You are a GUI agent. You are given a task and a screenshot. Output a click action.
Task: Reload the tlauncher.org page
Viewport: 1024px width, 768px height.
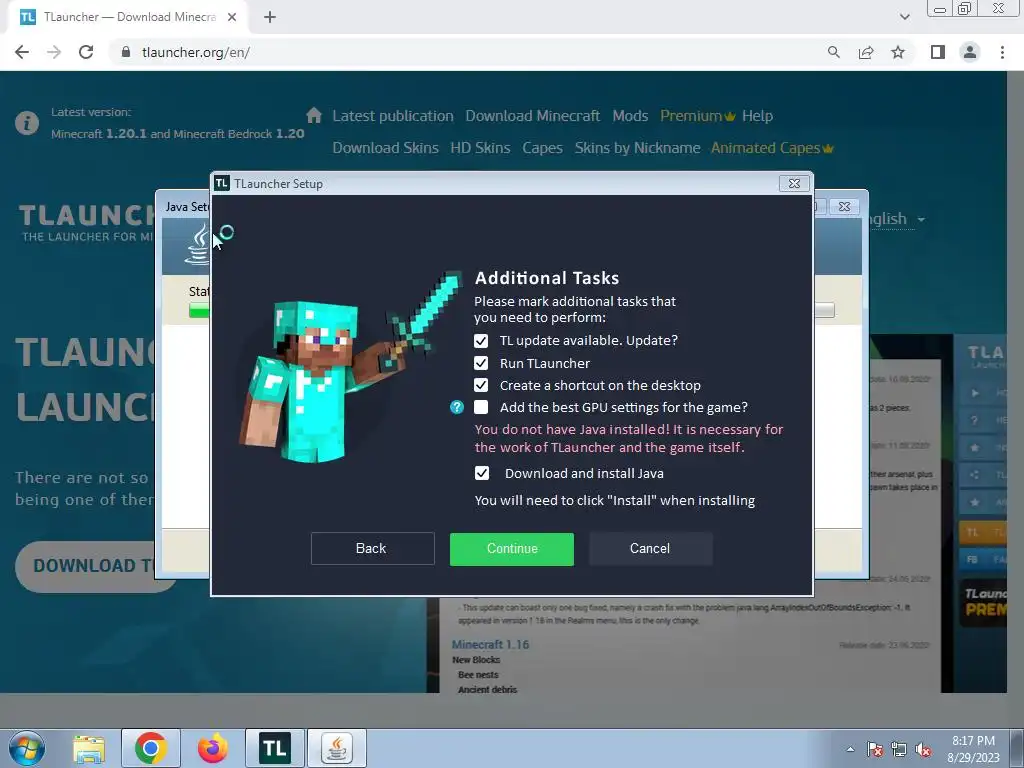[86, 52]
